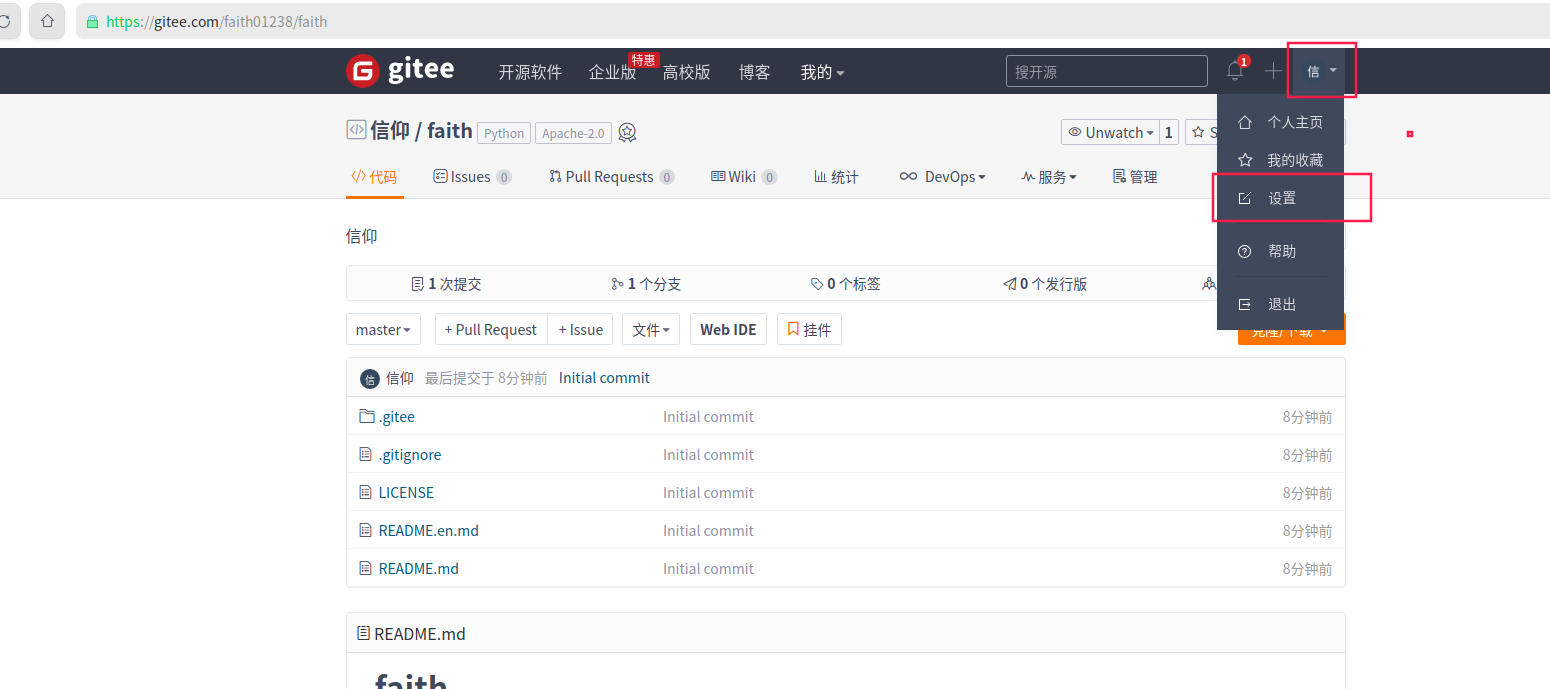Viewport: 1550px width, 689px height.
Task: Click the committer avatar icon 信
Action: tap(369, 378)
